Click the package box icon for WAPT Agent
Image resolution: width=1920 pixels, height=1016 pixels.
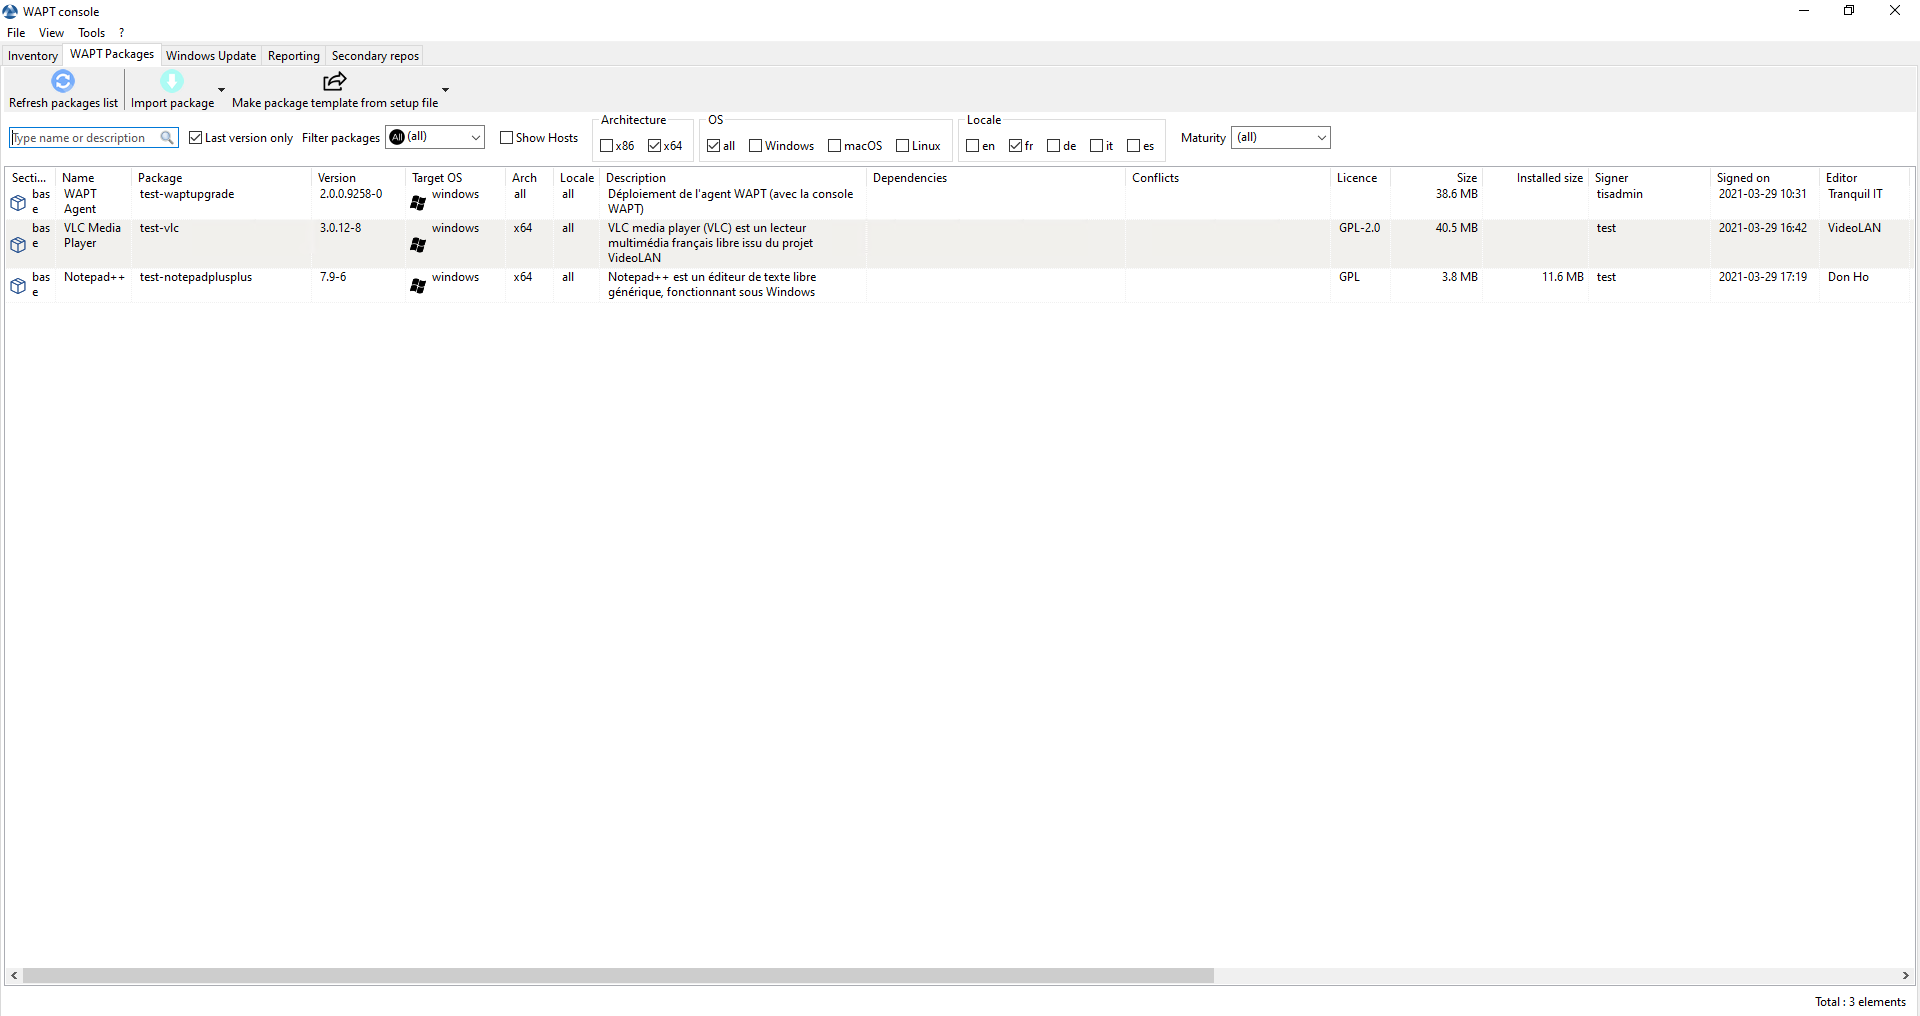(18, 203)
